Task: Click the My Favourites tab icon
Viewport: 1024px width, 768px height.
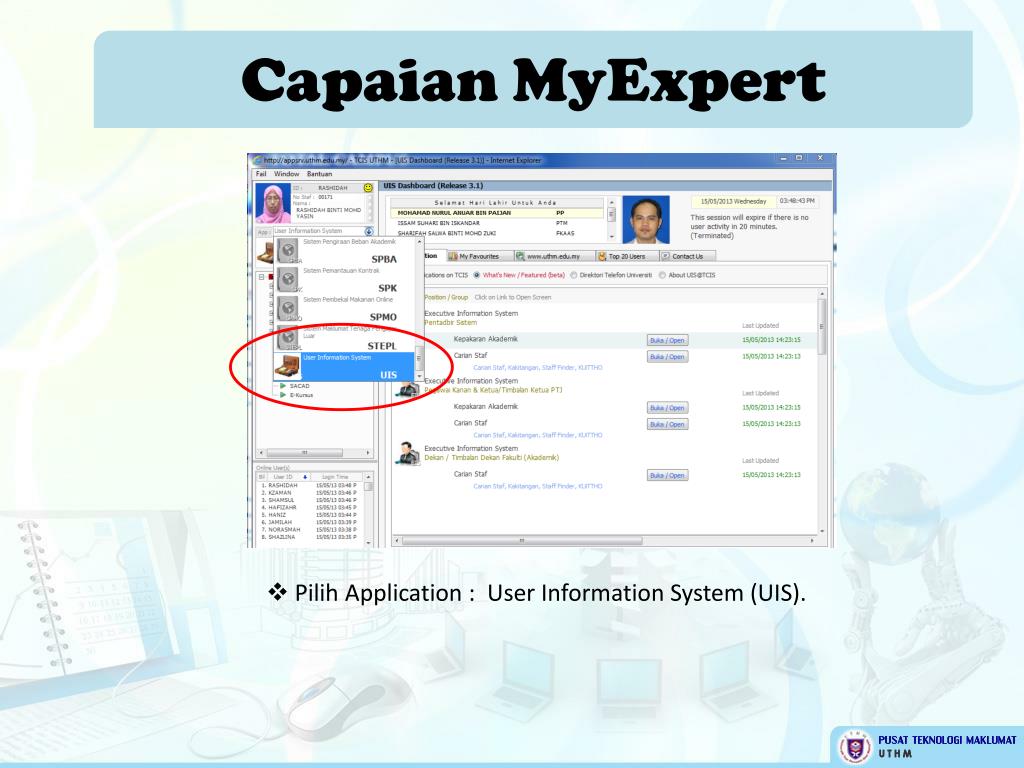Action: tap(453, 257)
